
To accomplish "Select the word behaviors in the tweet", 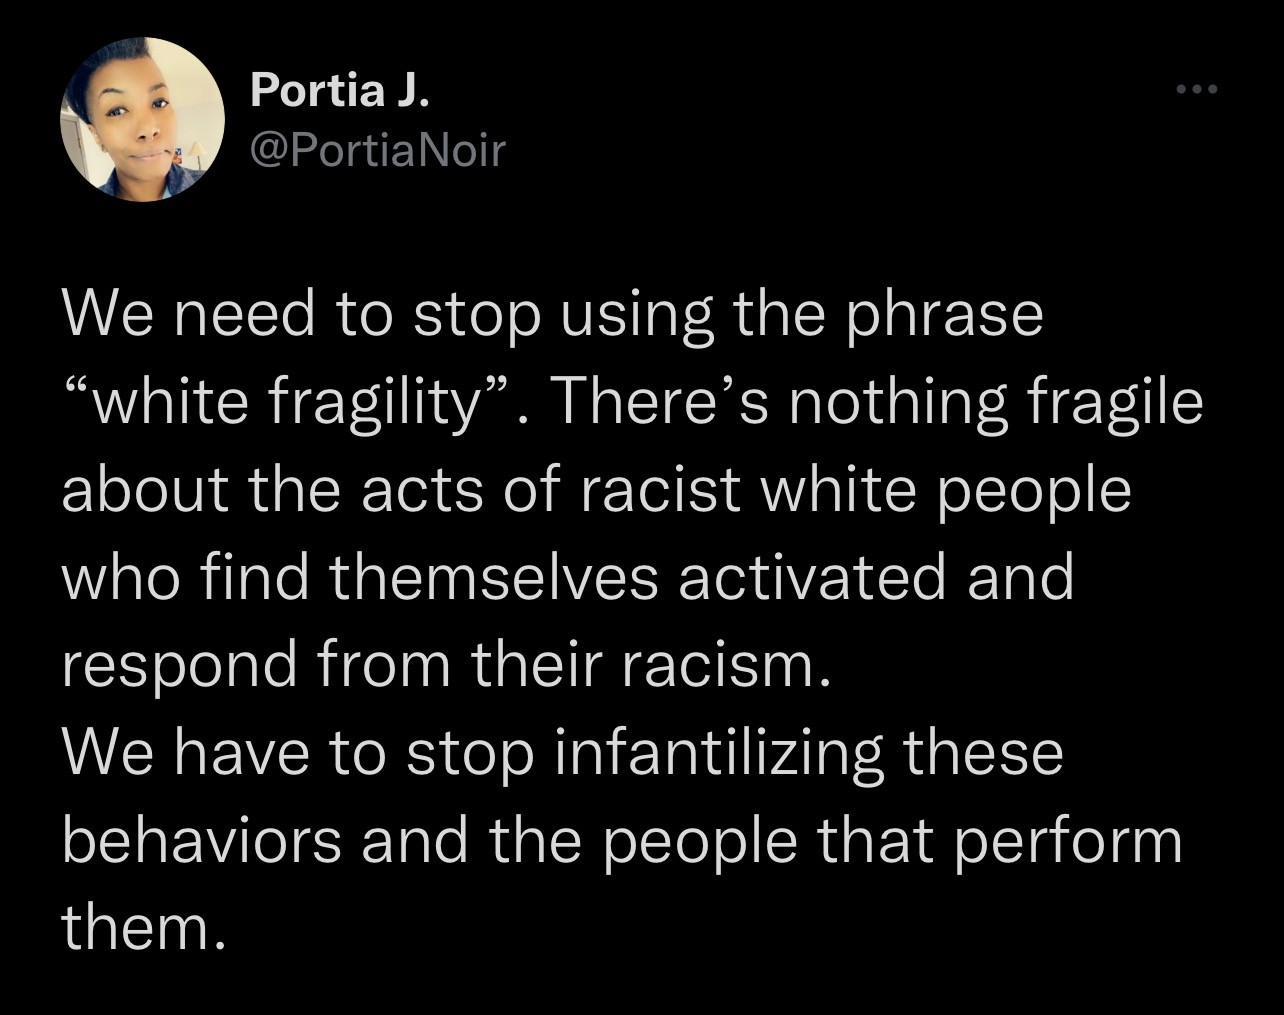I will click(202, 840).
